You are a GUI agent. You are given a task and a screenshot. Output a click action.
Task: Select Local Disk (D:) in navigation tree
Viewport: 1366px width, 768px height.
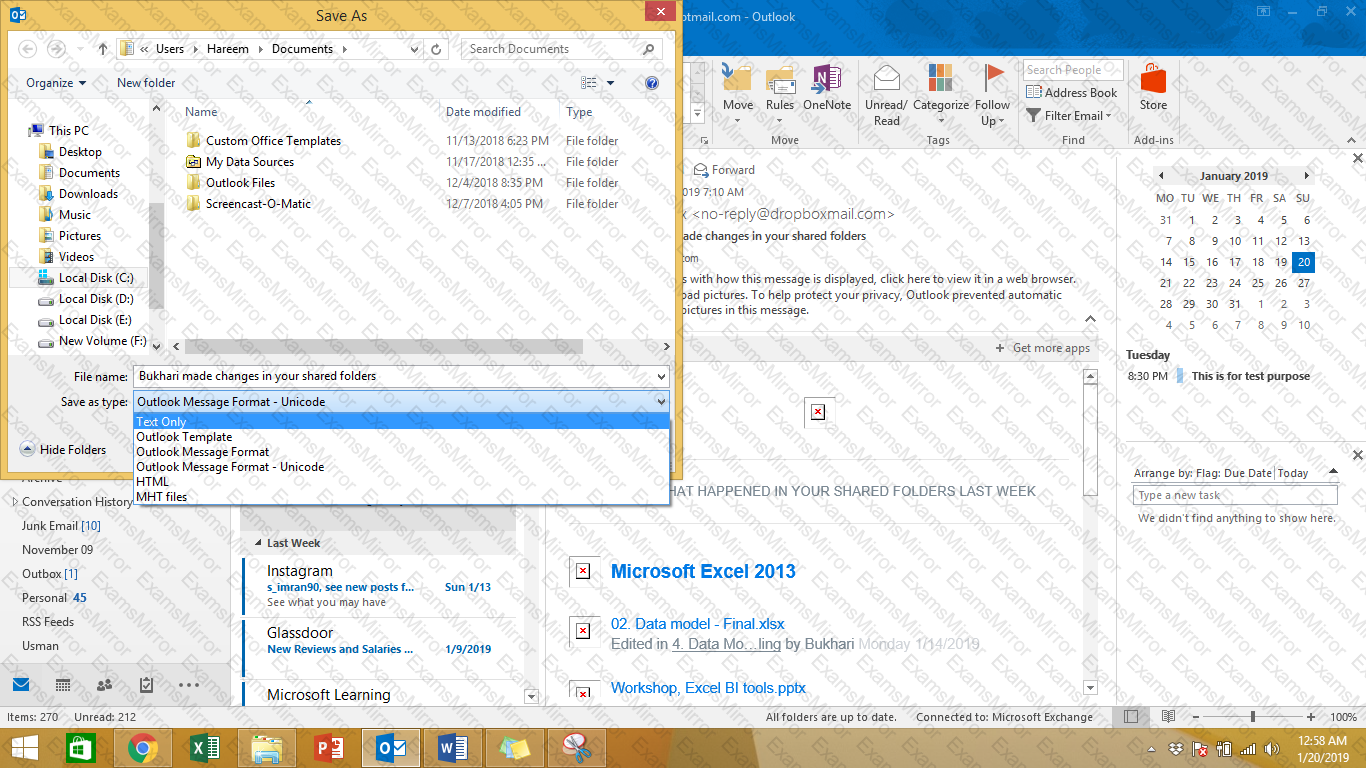pyautogui.click(x=96, y=299)
